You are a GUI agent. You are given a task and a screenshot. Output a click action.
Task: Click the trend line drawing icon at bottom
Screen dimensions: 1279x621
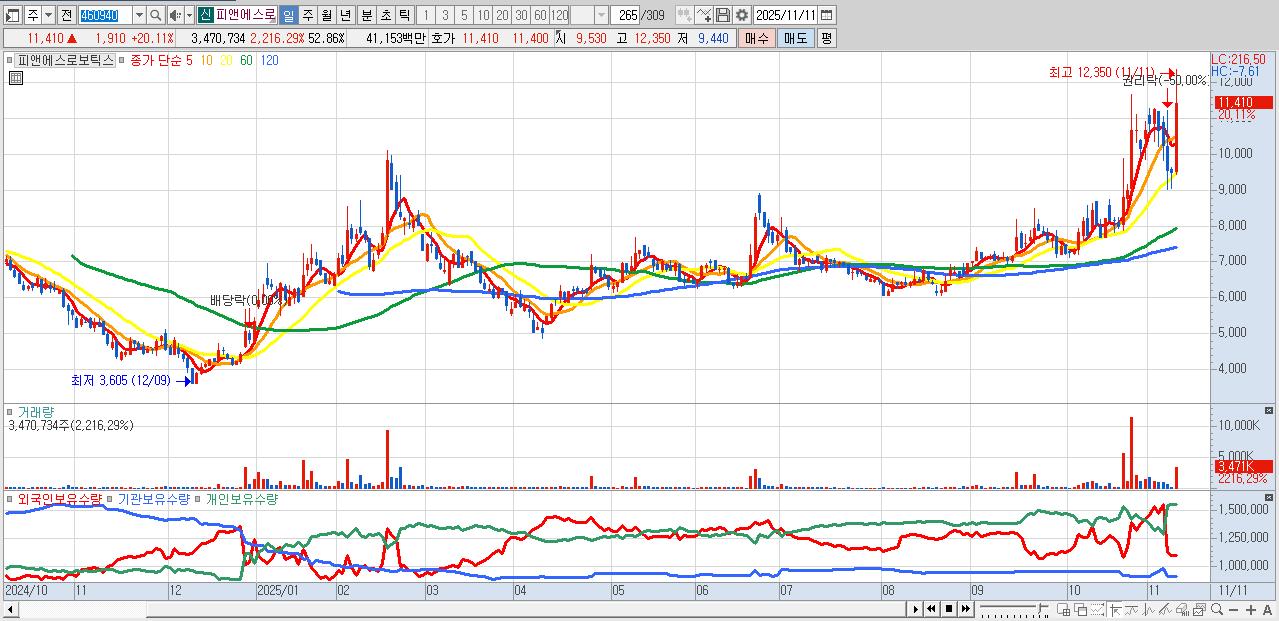point(1165,610)
